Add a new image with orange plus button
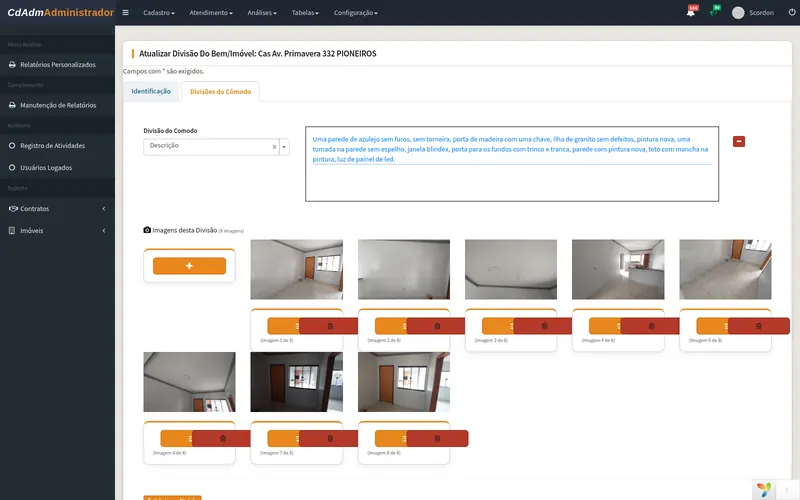This screenshot has height=500, width=800. pyautogui.click(x=189, y=266)
